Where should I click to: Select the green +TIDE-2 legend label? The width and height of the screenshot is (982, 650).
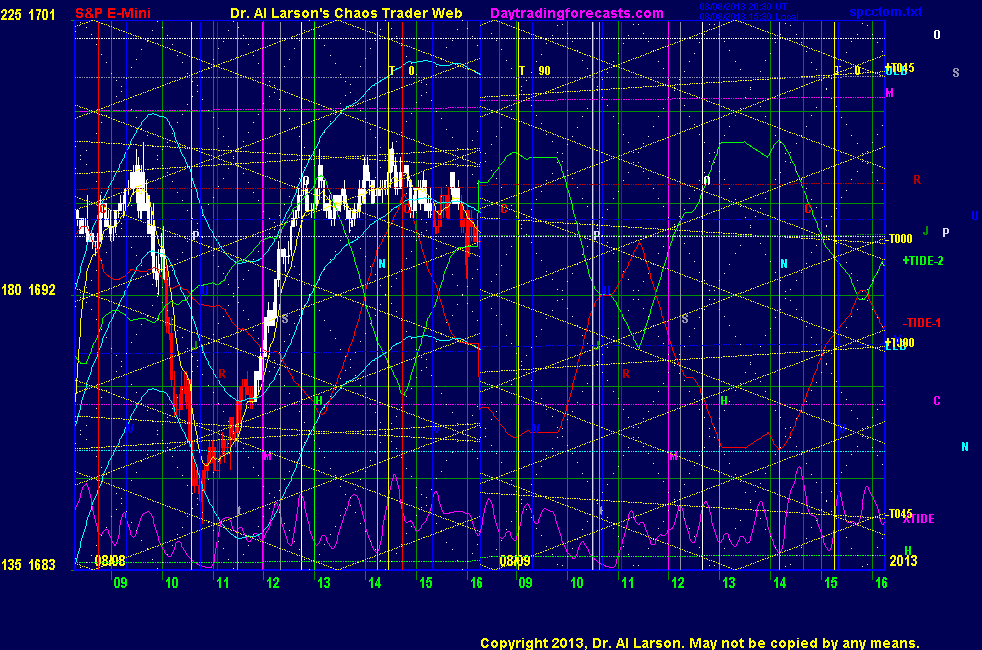tap(923, 261)
